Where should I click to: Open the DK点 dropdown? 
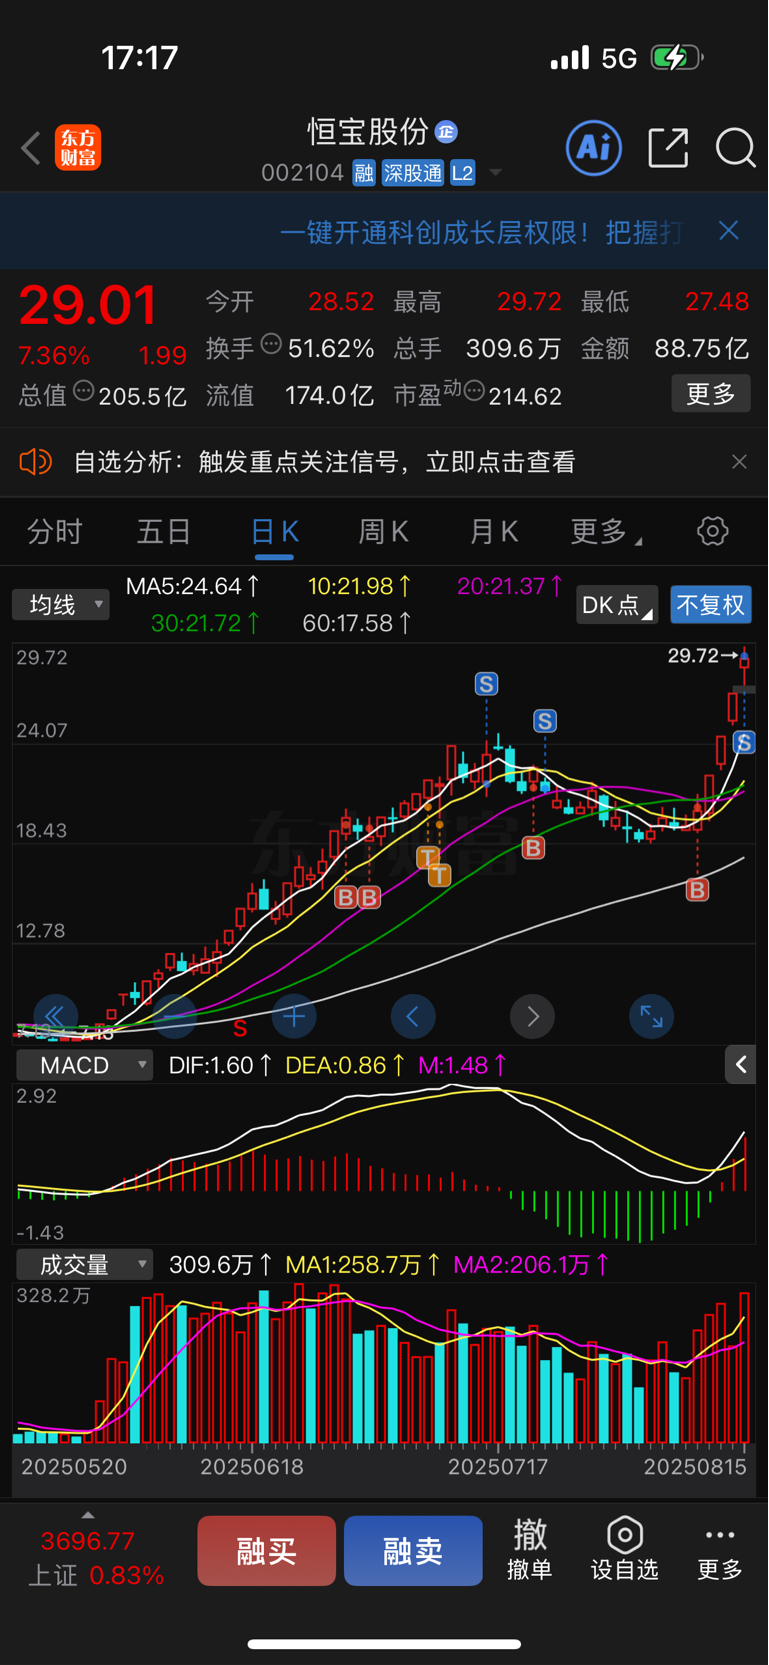coord(617,605)
